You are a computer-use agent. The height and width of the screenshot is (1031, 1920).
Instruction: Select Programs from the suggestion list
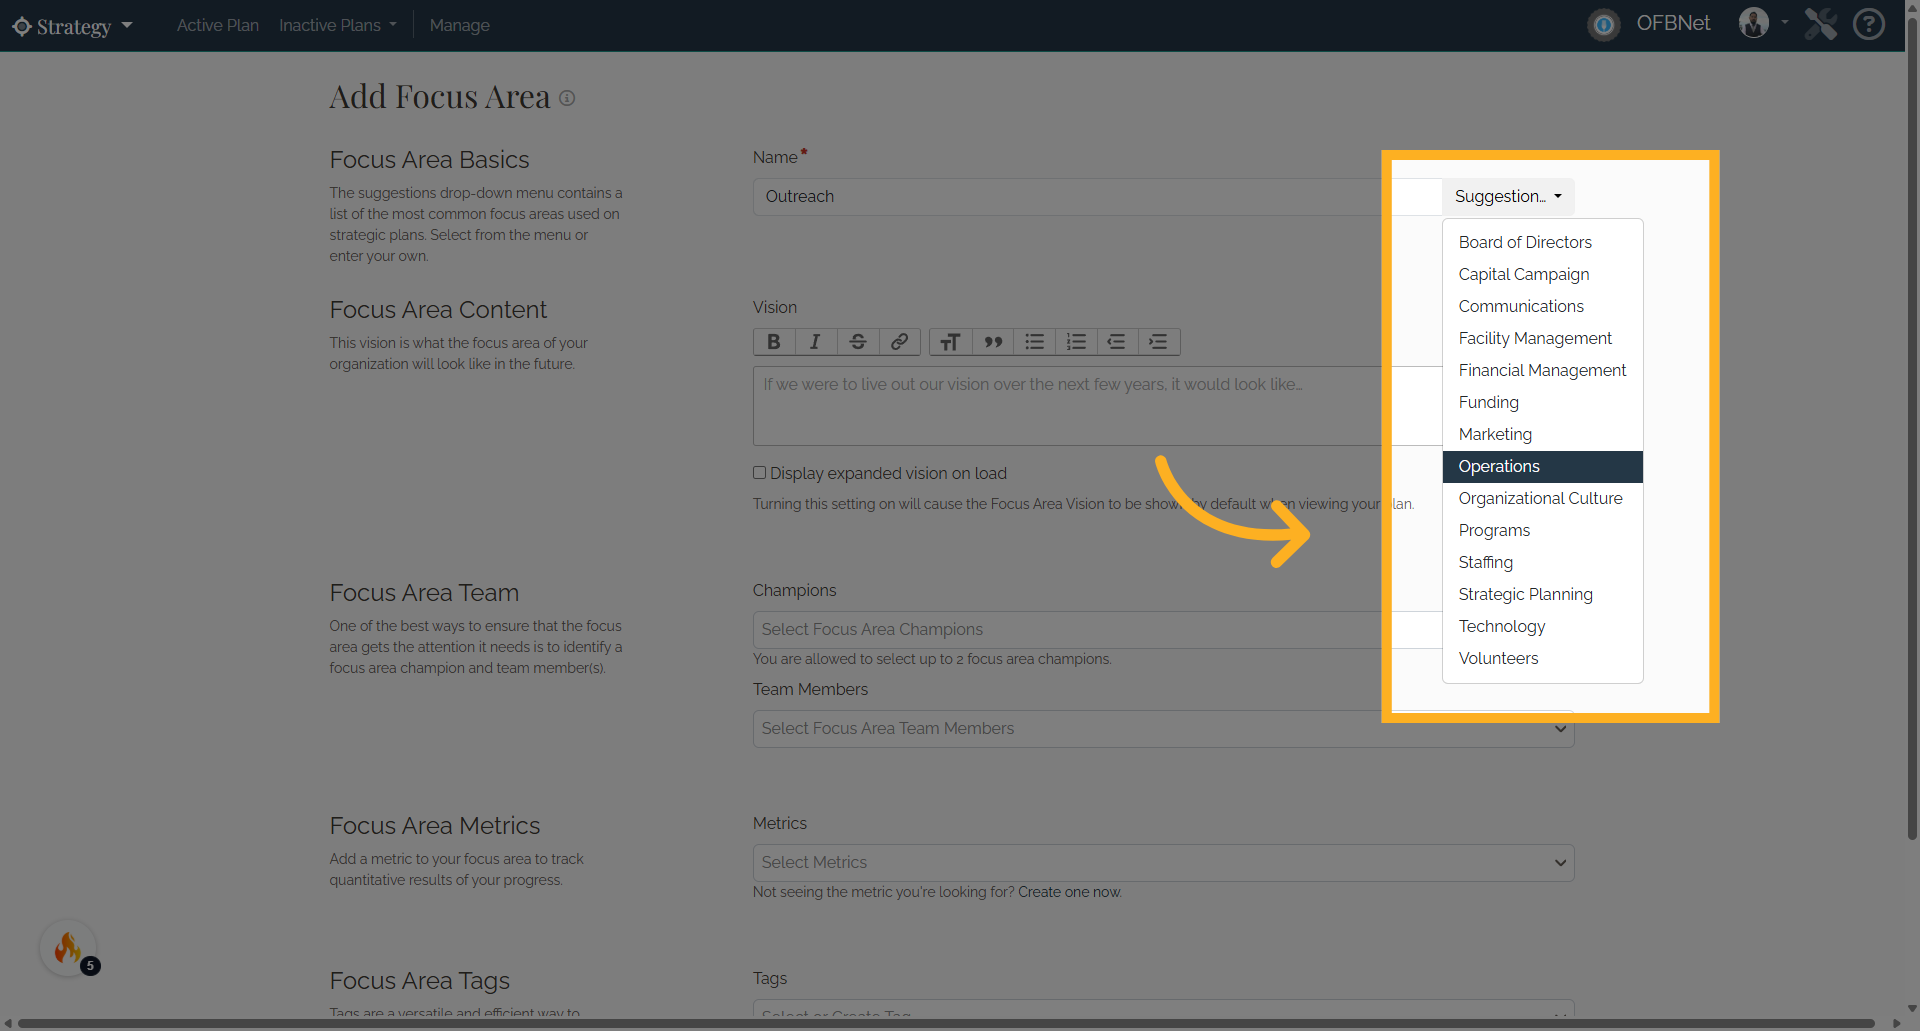pos(1542,530)
